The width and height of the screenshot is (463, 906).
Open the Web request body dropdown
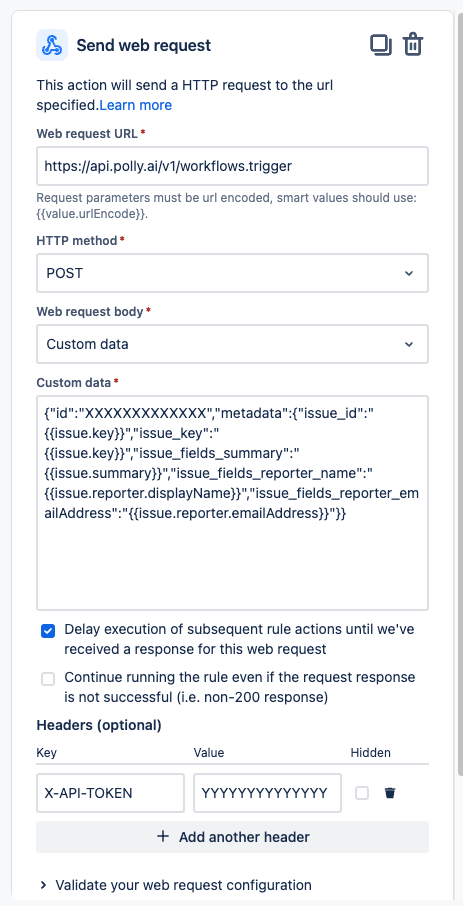[232, 344]
